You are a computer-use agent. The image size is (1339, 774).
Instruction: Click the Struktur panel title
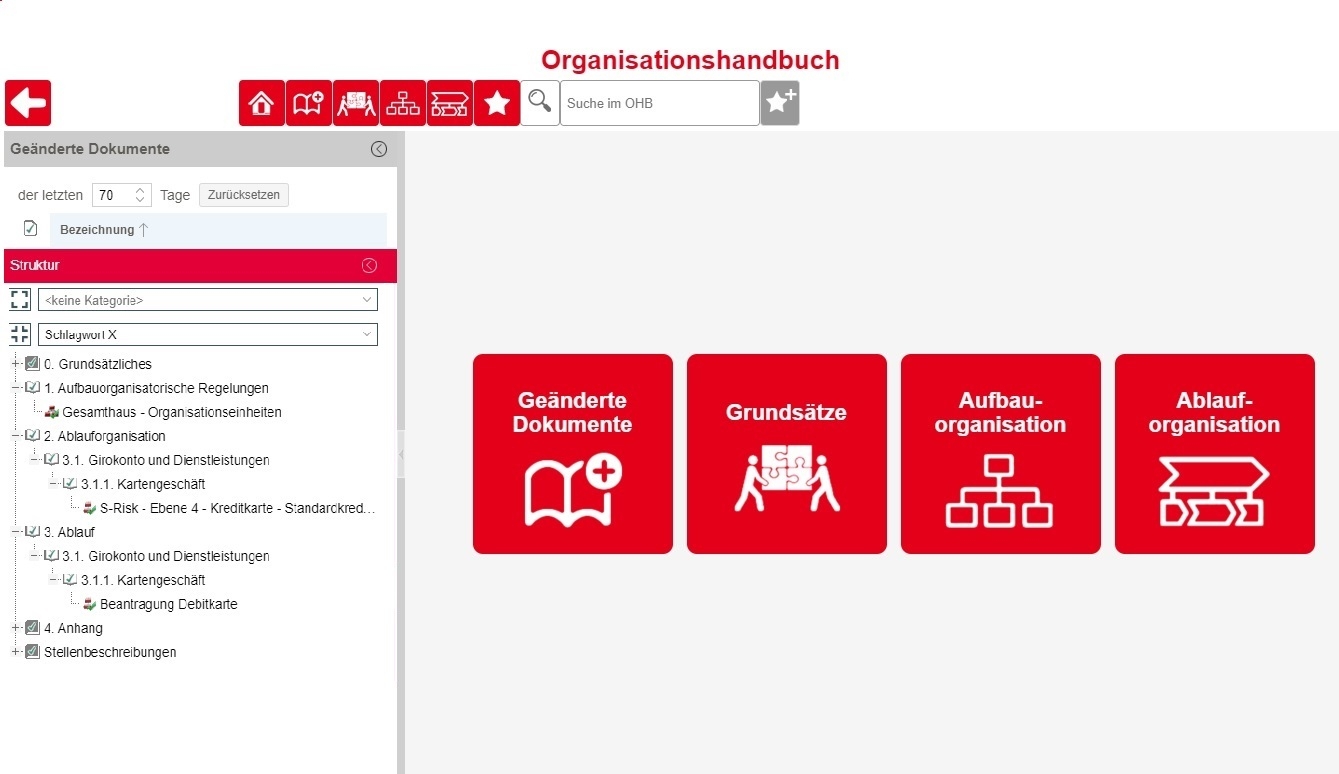click(35, 266)
